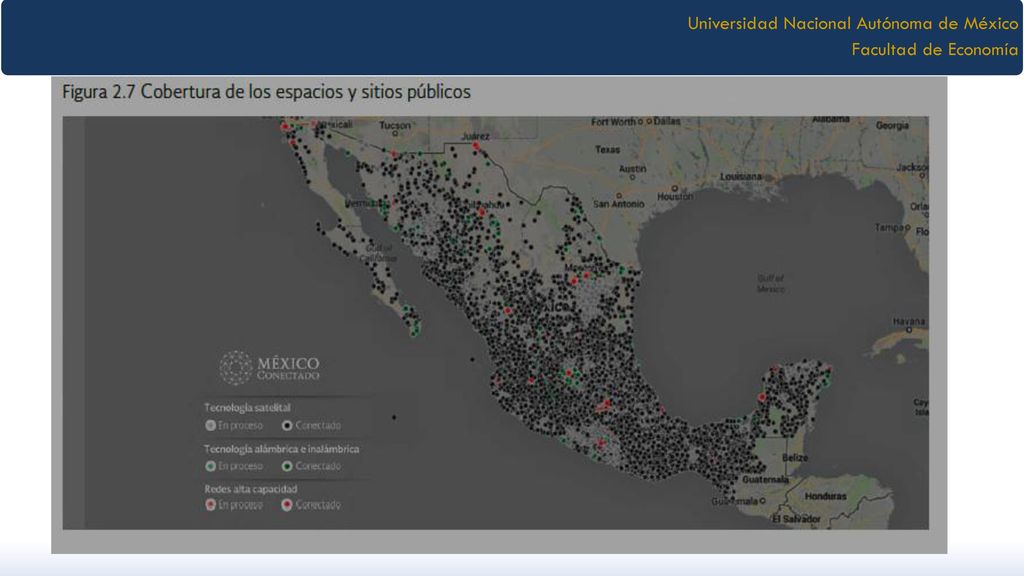This screenshot has height=576, width=1024.
Task: Click 'Conectado' label under Redes alta capacidad
Action: 318,504
